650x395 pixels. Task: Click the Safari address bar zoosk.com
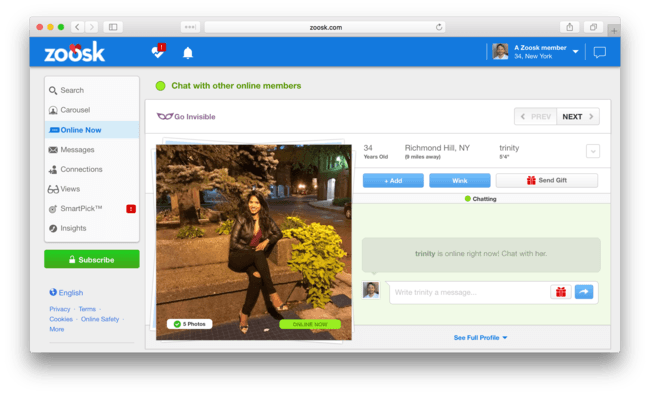click(325, 27)
